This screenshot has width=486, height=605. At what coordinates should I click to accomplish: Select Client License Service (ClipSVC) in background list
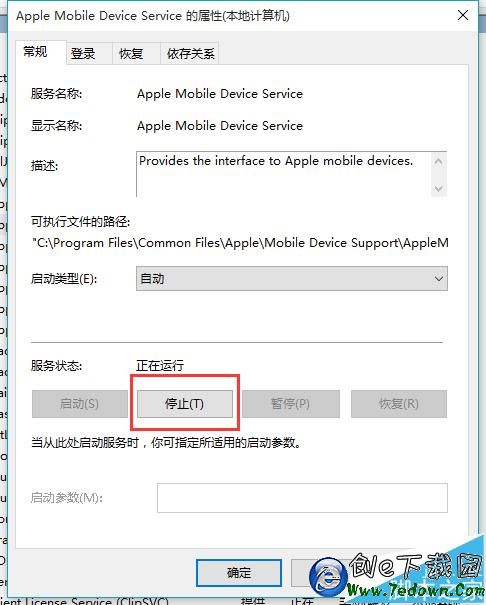pyautogui.click(x=85, y=601)
